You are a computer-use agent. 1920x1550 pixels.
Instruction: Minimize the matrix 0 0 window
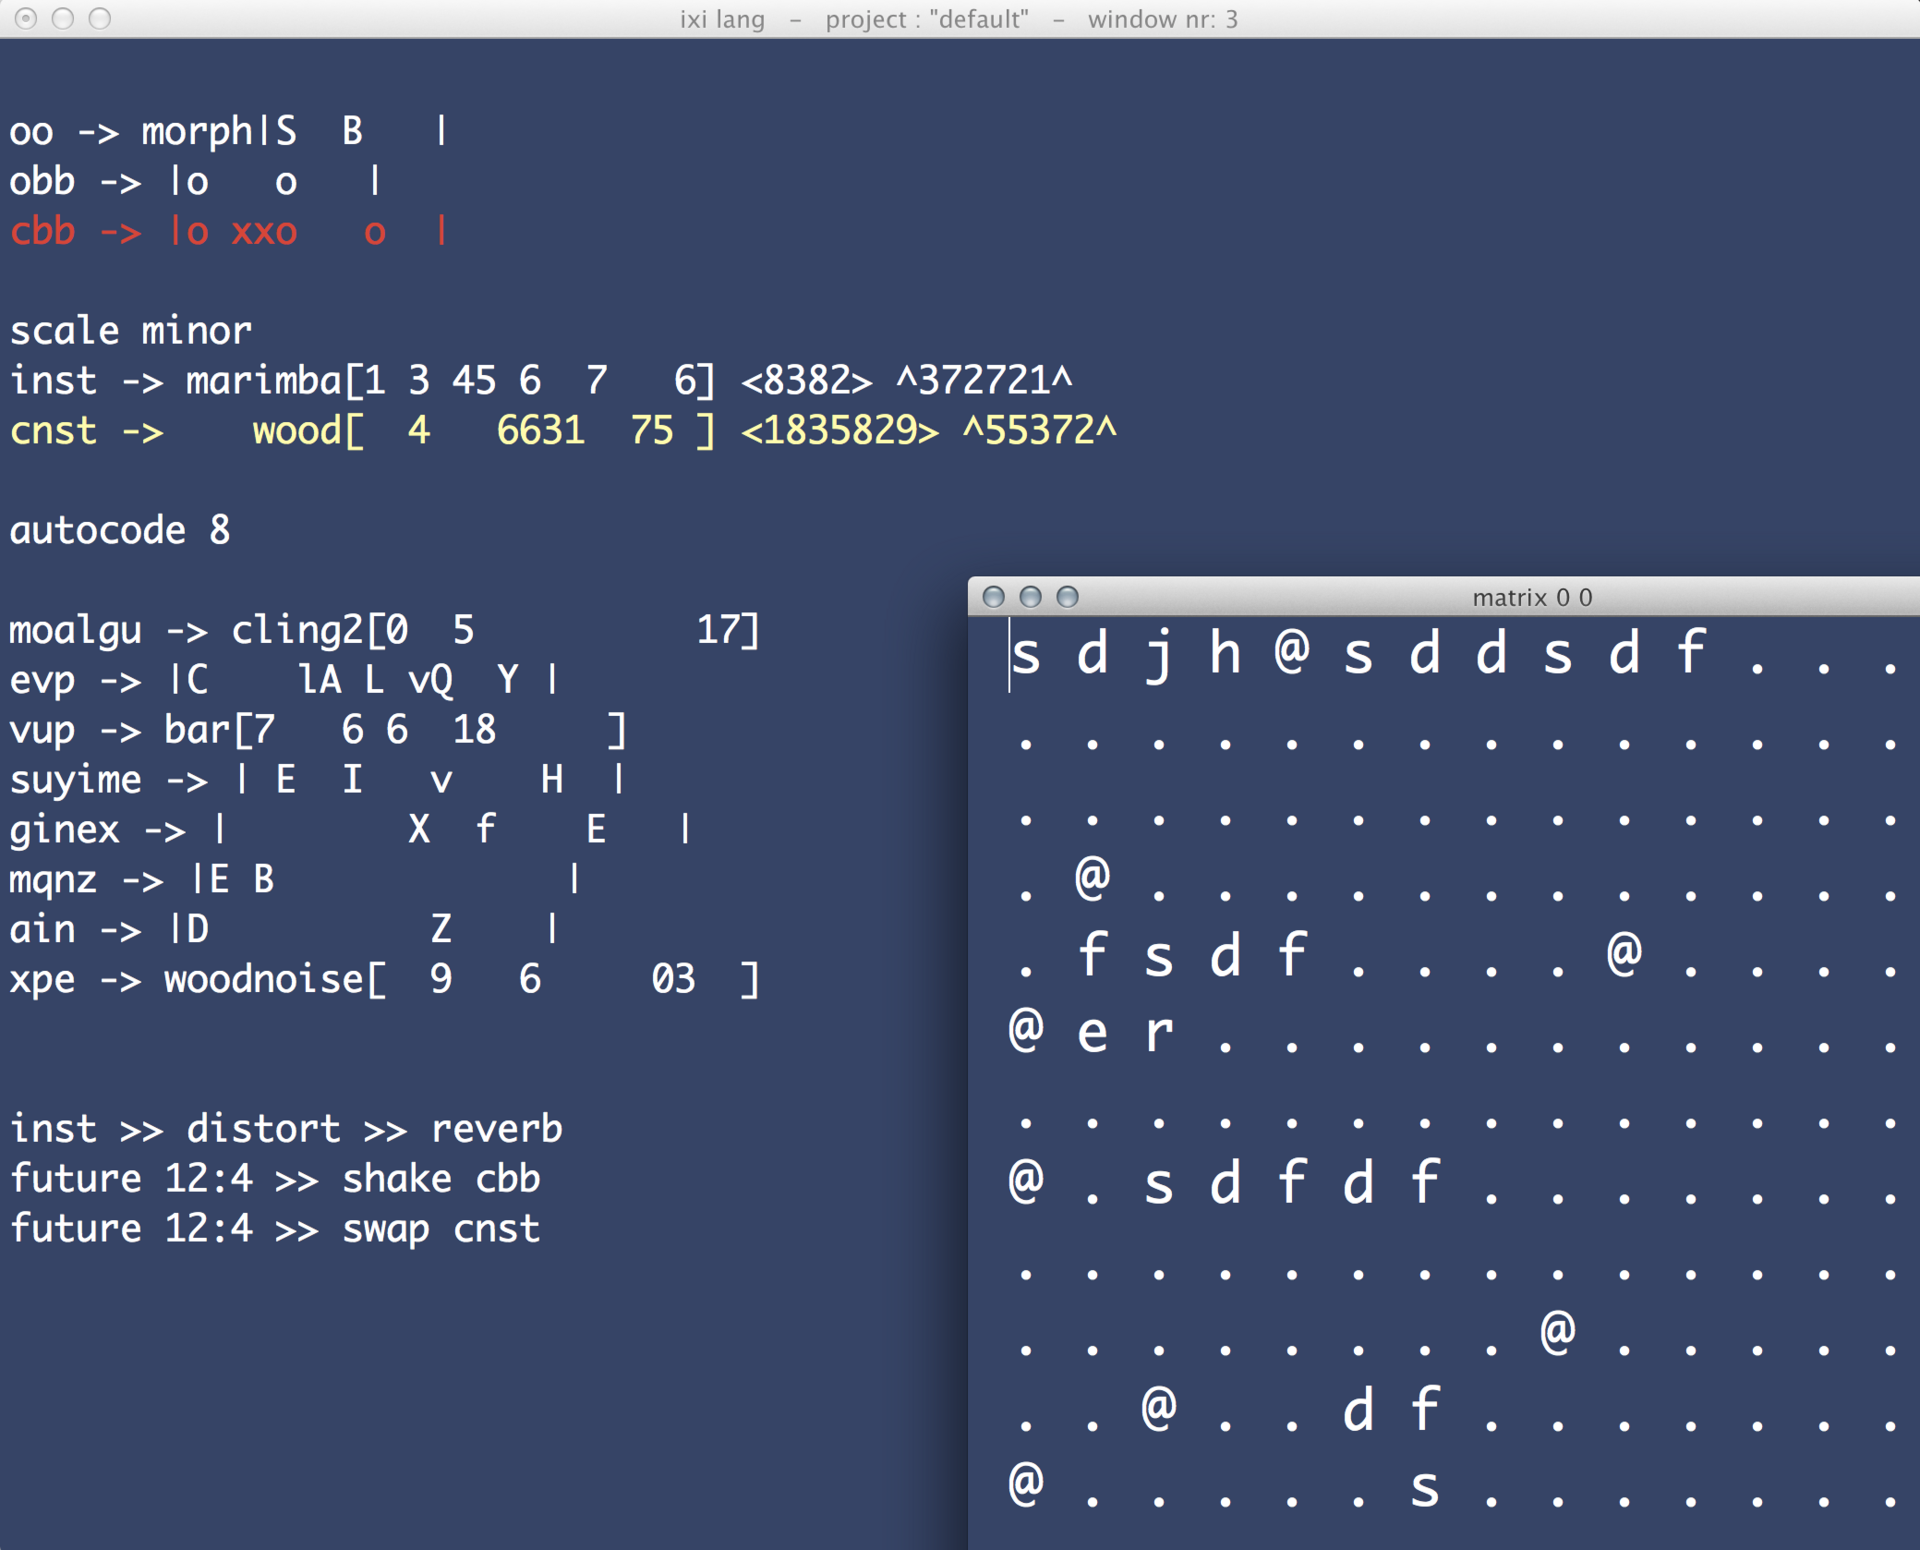[1030, 597]
